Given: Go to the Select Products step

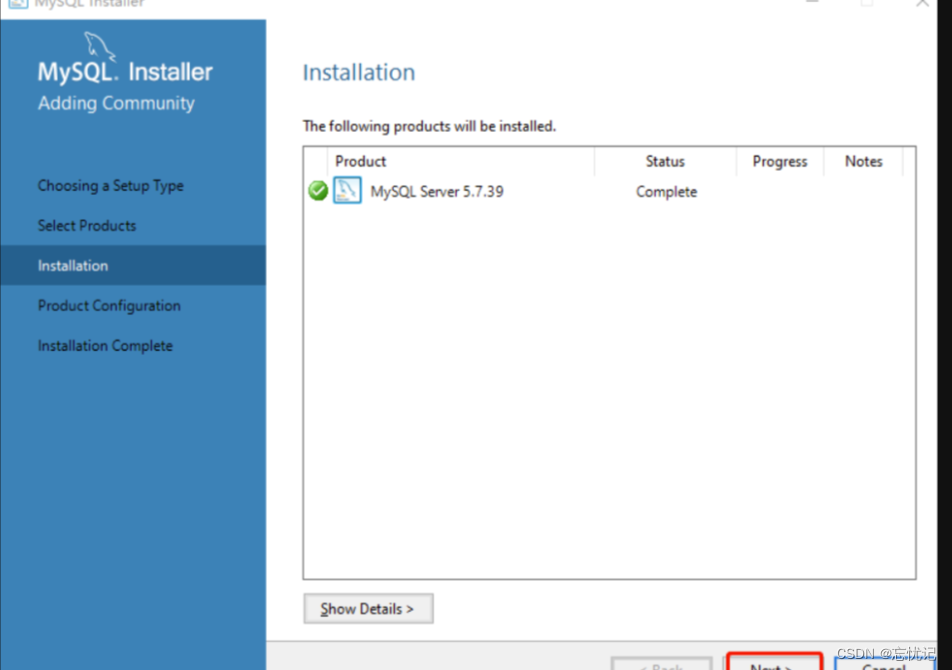Looking at the screenshot, I should [87, 226].
